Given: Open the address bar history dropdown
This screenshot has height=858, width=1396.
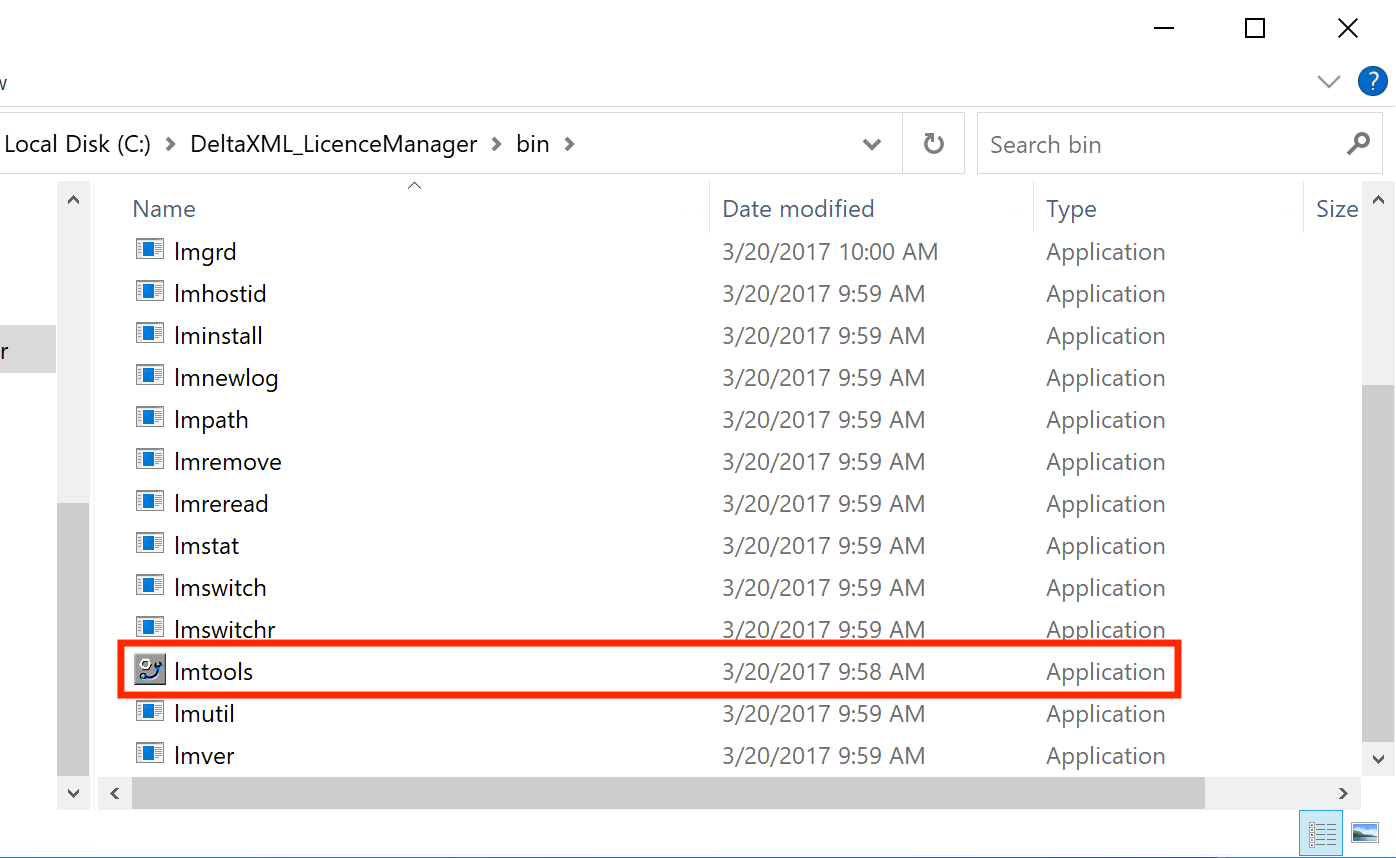Looking at the screenshot, I should click(x=872, y=144).
